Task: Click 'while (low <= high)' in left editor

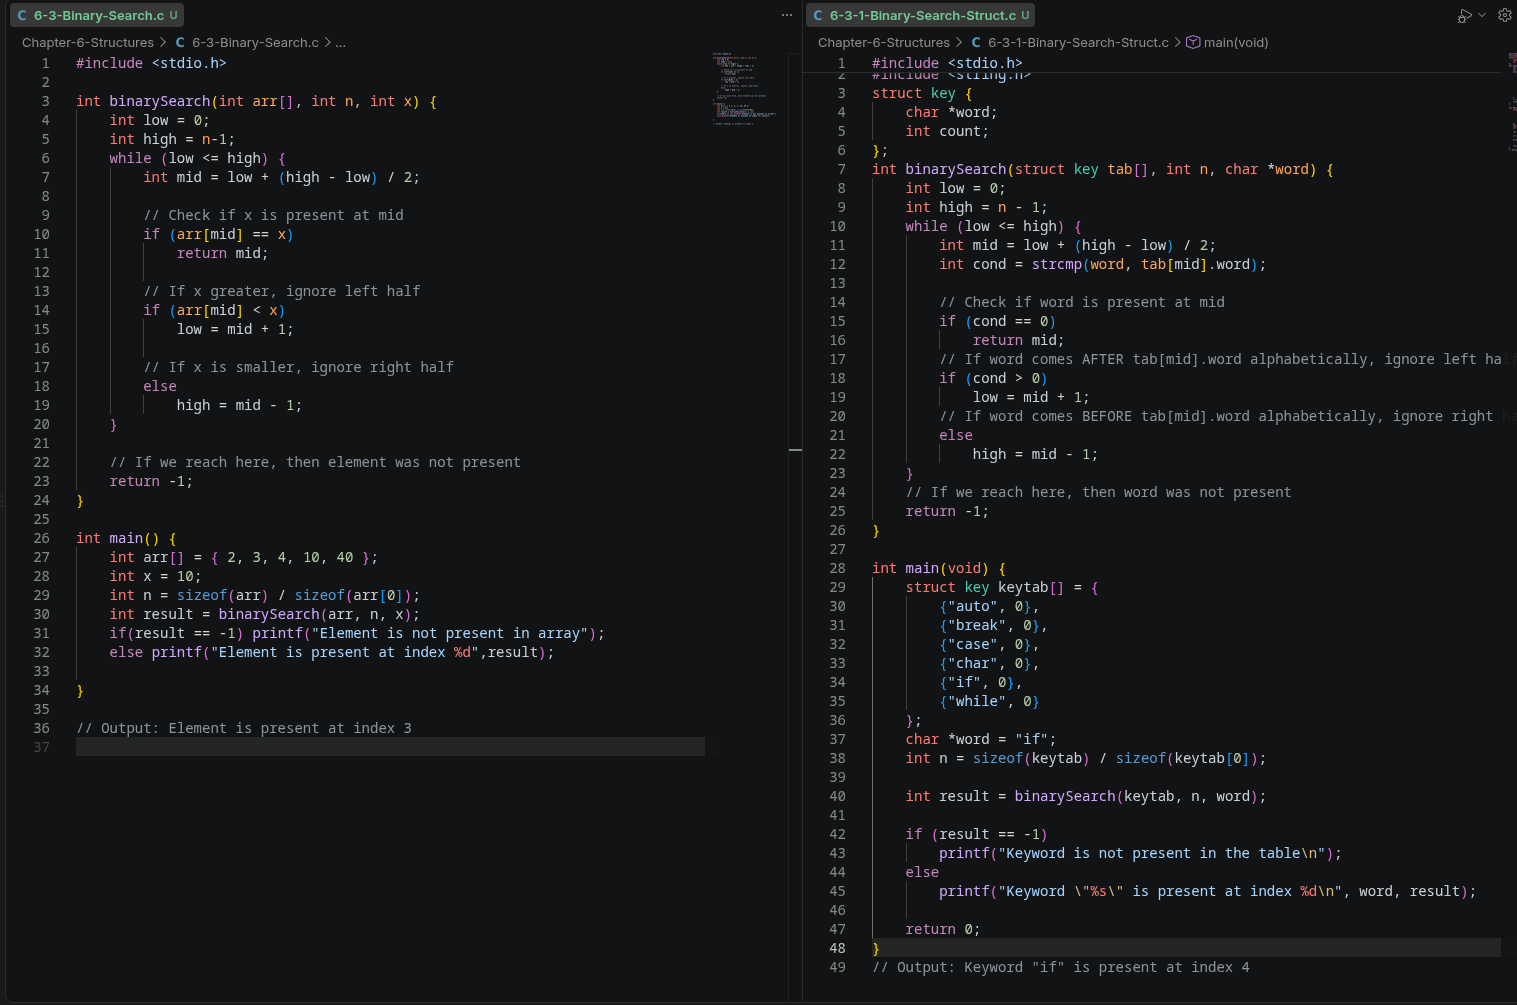Action: coord(189,158)
